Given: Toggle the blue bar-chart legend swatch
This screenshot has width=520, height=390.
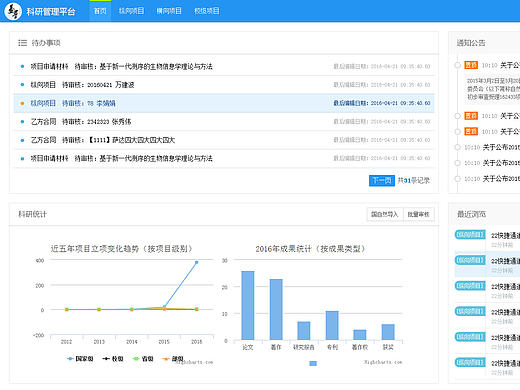Looking at the screenshot, I should click(313, 363).
